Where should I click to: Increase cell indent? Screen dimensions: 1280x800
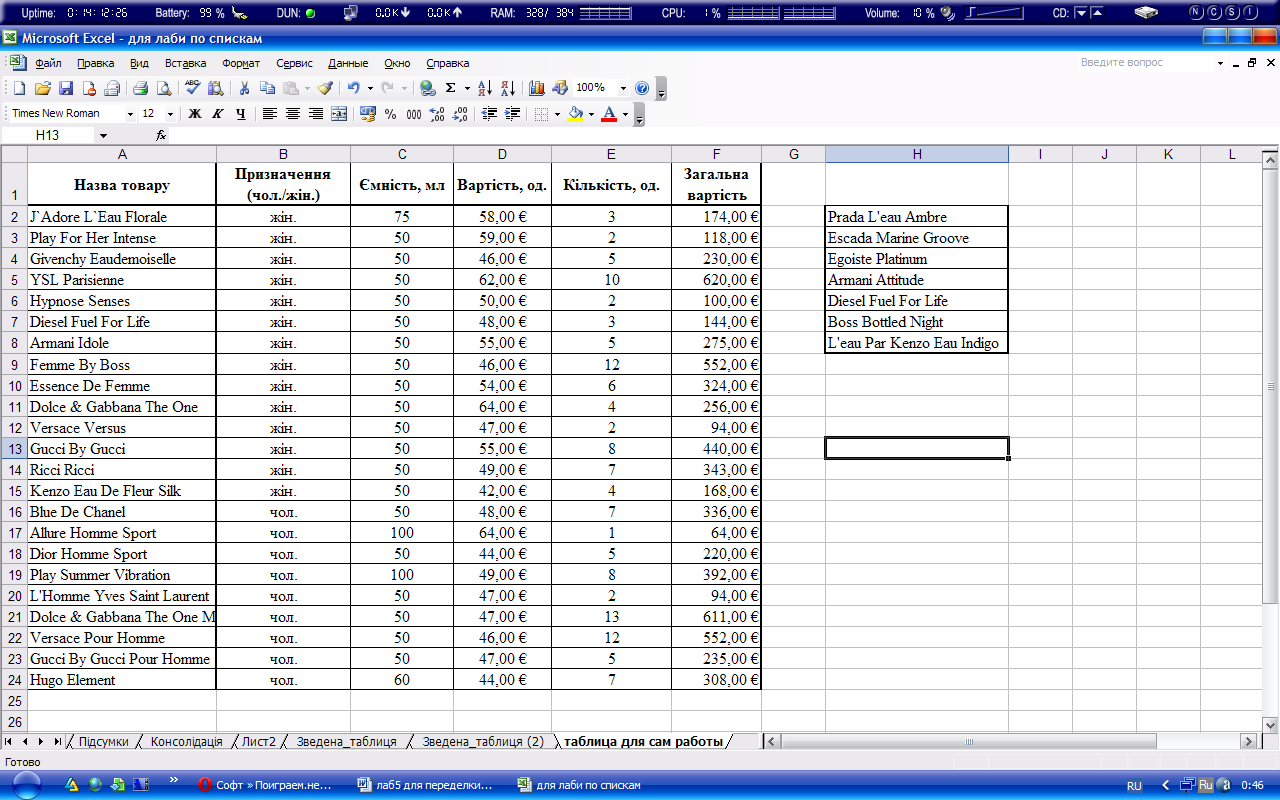513,114
